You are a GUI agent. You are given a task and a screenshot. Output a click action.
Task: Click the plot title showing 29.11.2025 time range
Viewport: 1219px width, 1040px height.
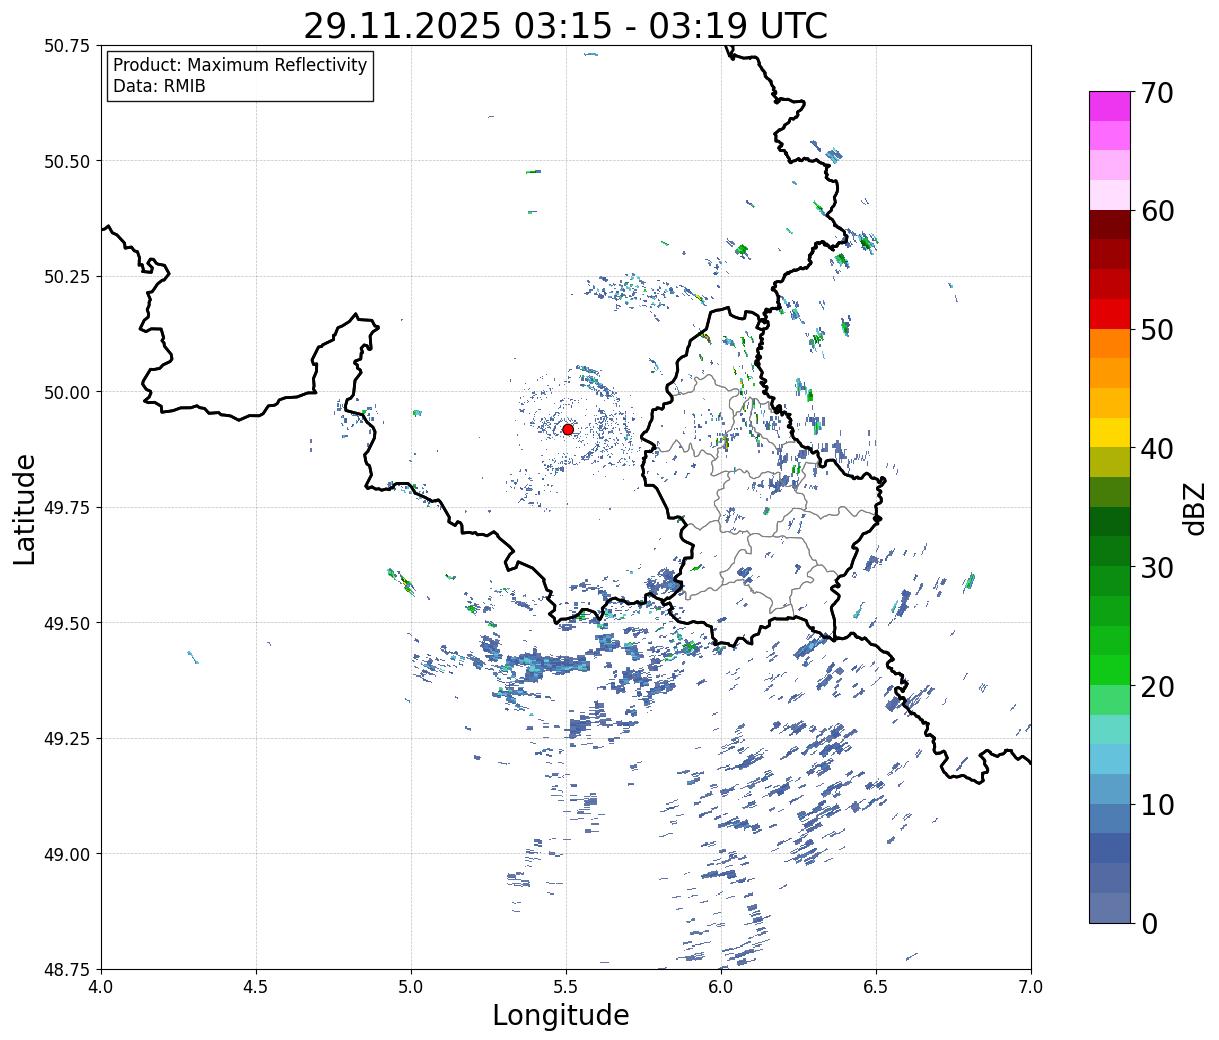click(x=565, y=25)
